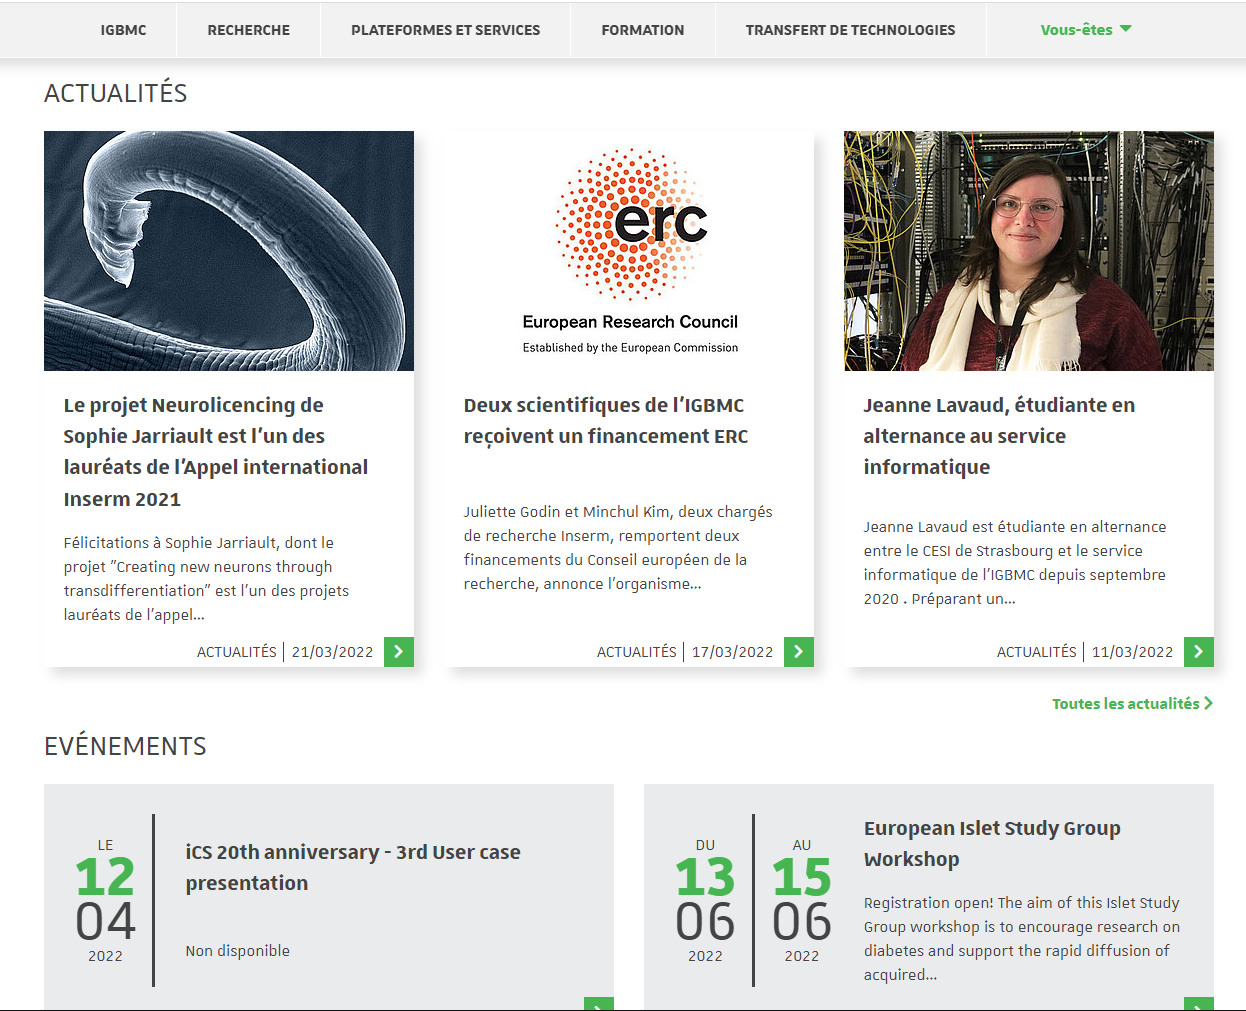Open the worm microscope image thumbnail
The height and width of the screenshot is (1011, 1246).
point(229,251)
